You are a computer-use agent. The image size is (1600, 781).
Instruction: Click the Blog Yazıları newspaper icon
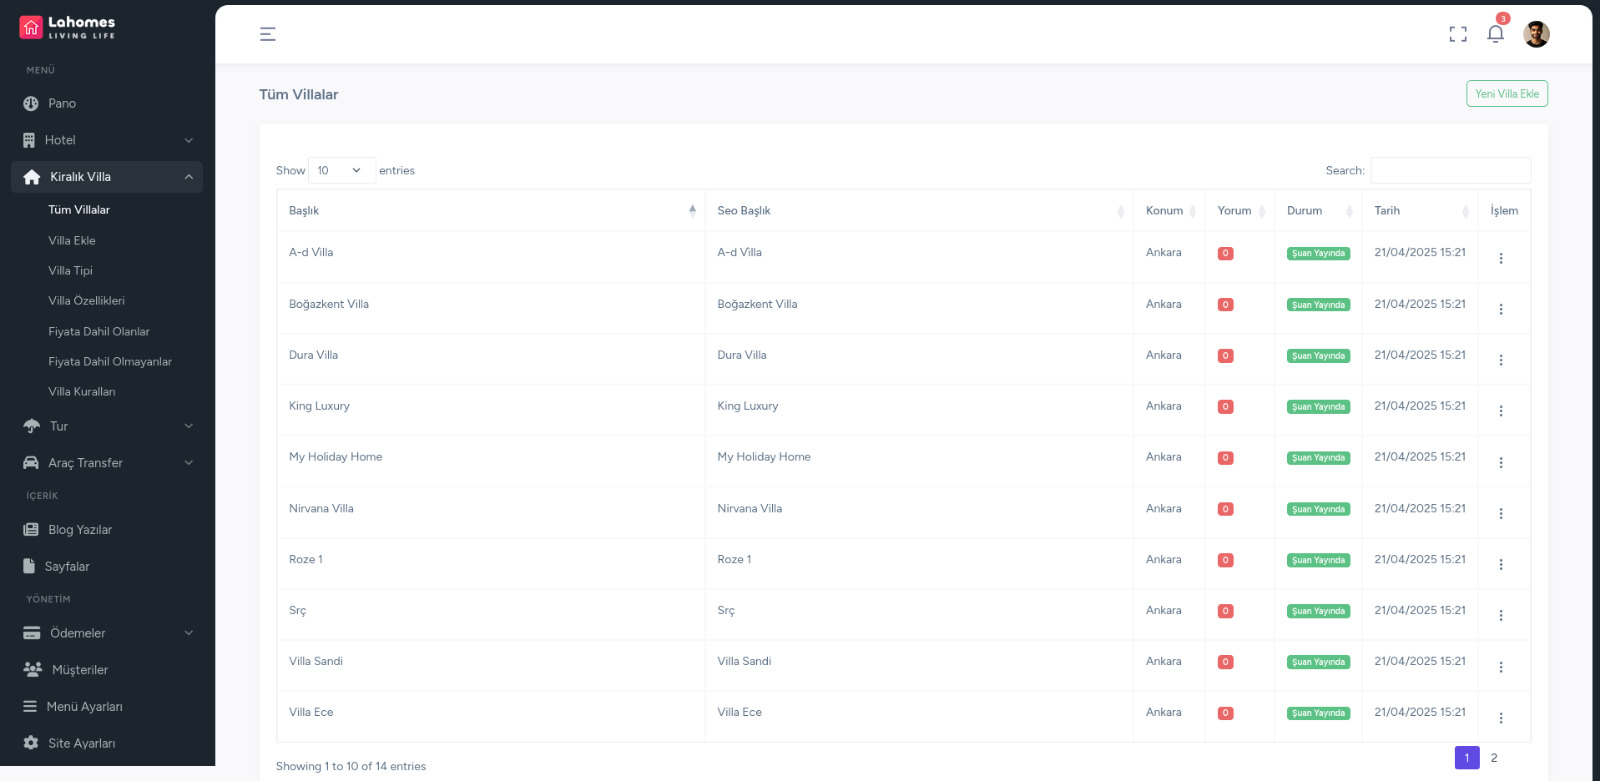pos(31,530)
